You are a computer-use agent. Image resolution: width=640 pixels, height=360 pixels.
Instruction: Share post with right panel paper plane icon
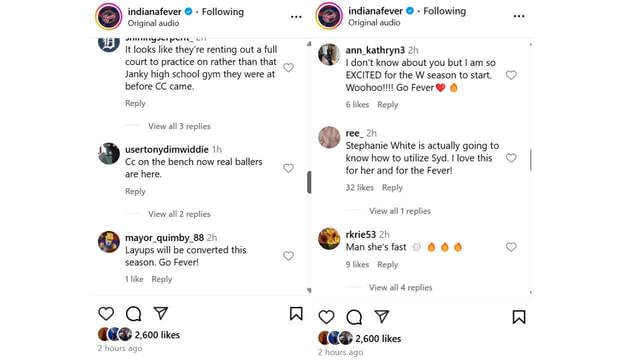point(382,316)
